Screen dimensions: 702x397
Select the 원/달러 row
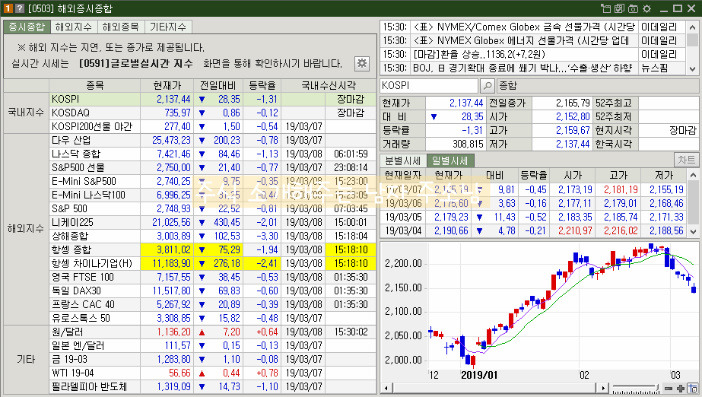coord(213,332)
